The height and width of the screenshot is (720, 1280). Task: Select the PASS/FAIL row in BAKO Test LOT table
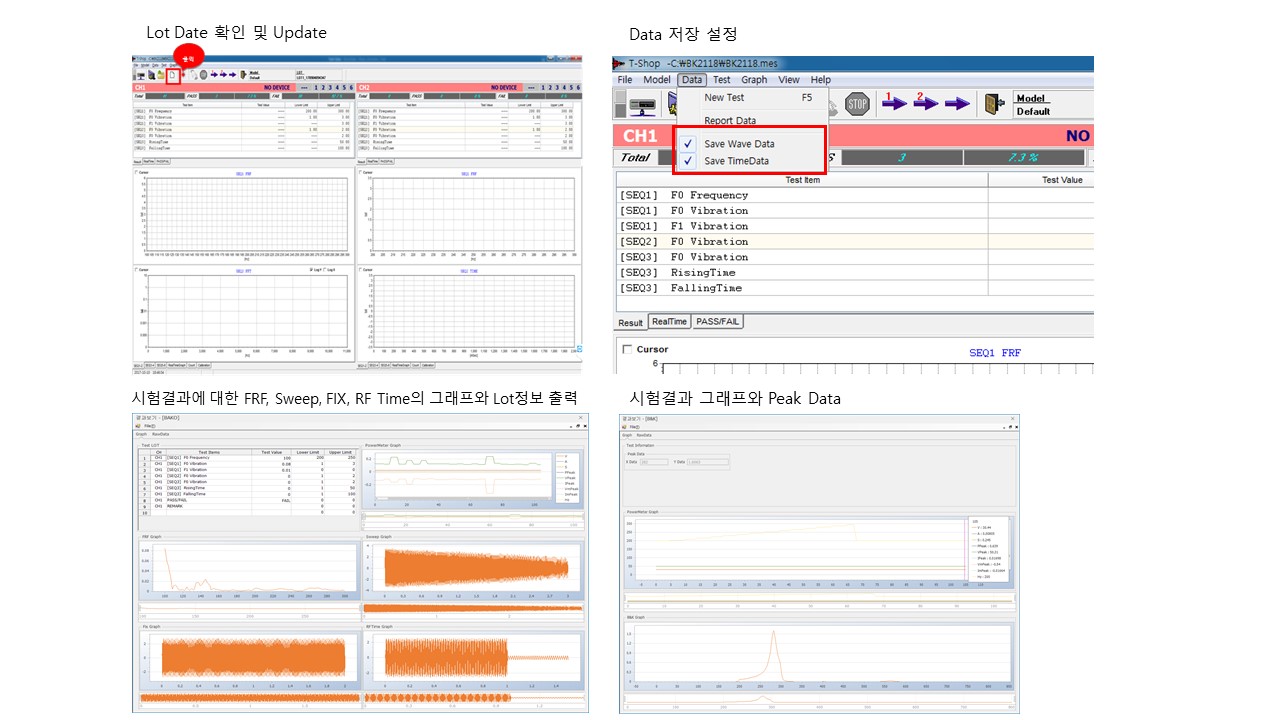tap(248, 500)
